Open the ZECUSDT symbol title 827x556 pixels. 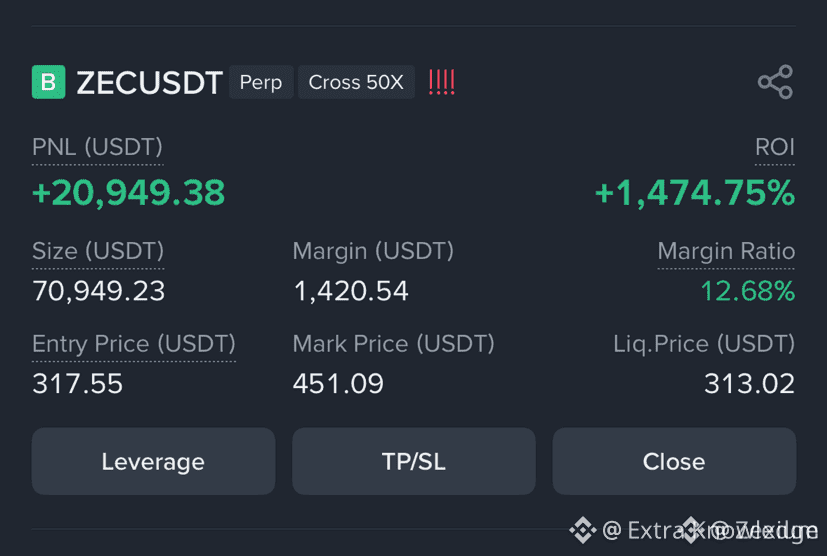point(149,83)
